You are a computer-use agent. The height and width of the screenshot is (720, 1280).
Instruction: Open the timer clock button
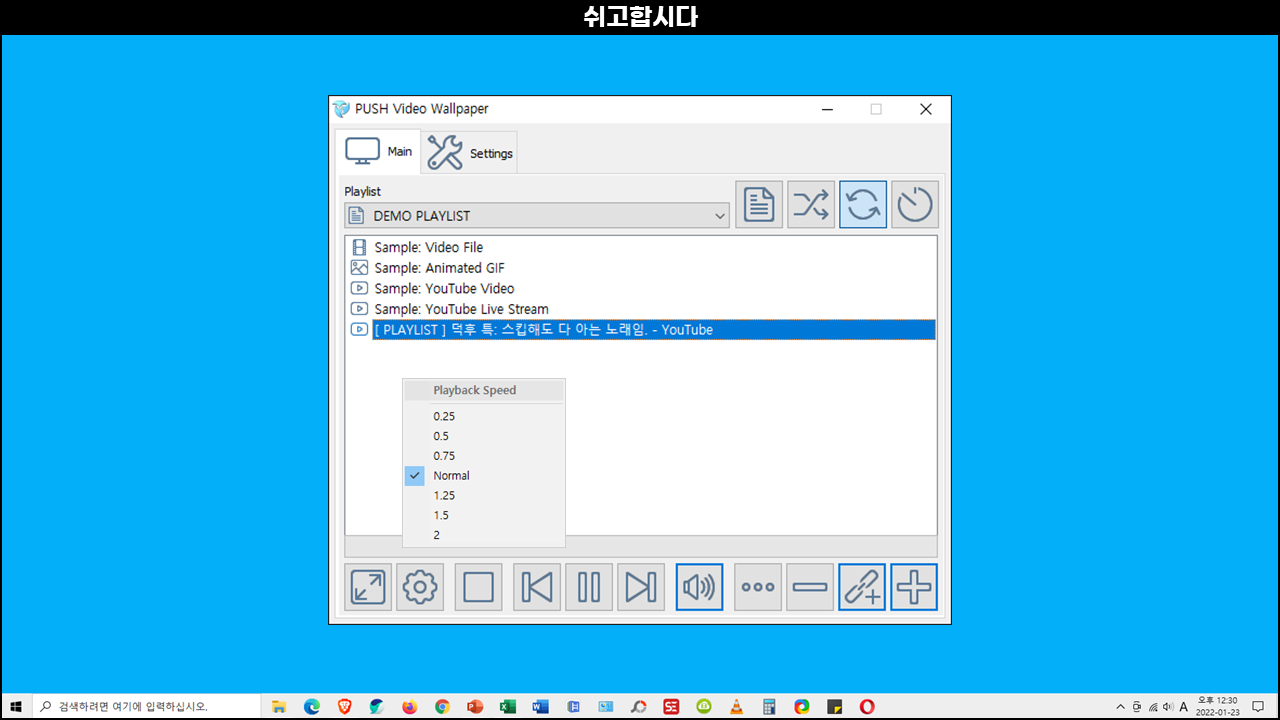point(915,204)
